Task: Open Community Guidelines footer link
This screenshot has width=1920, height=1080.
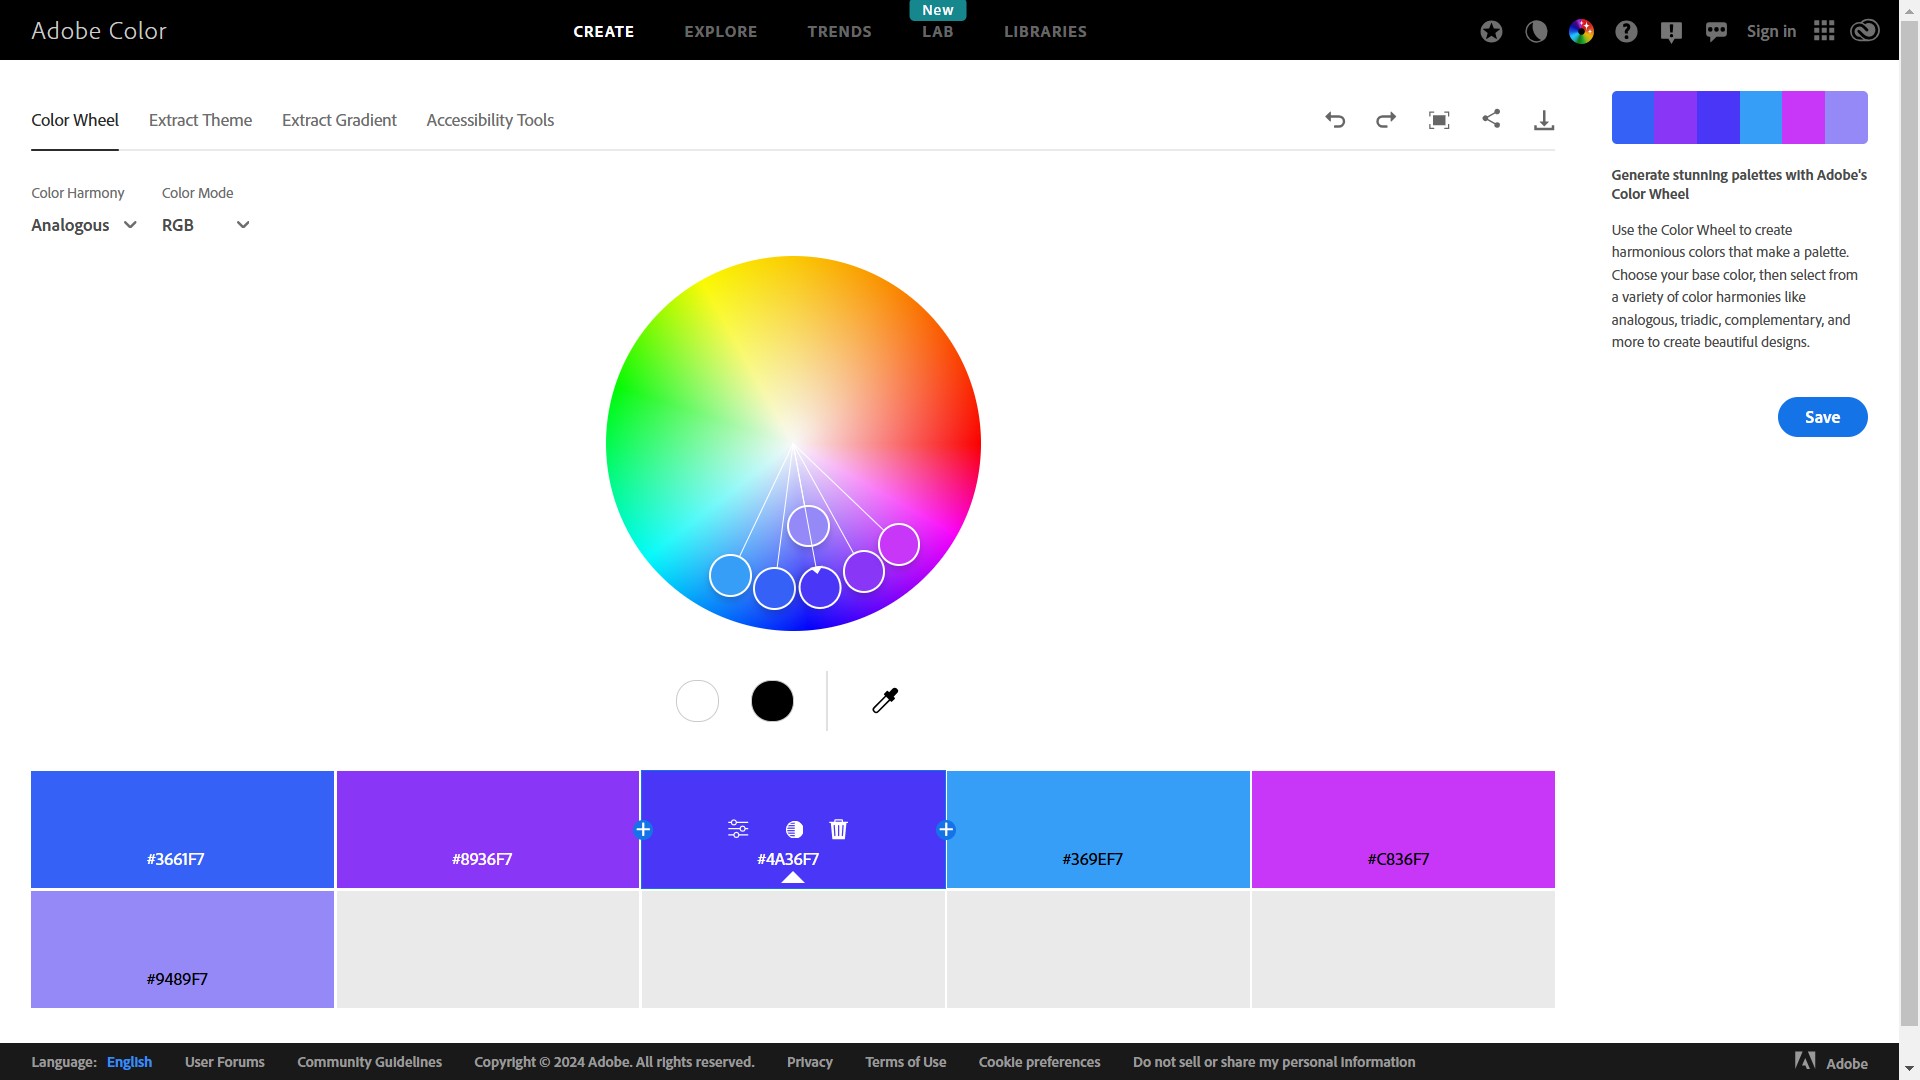Action: point(370,1062)
